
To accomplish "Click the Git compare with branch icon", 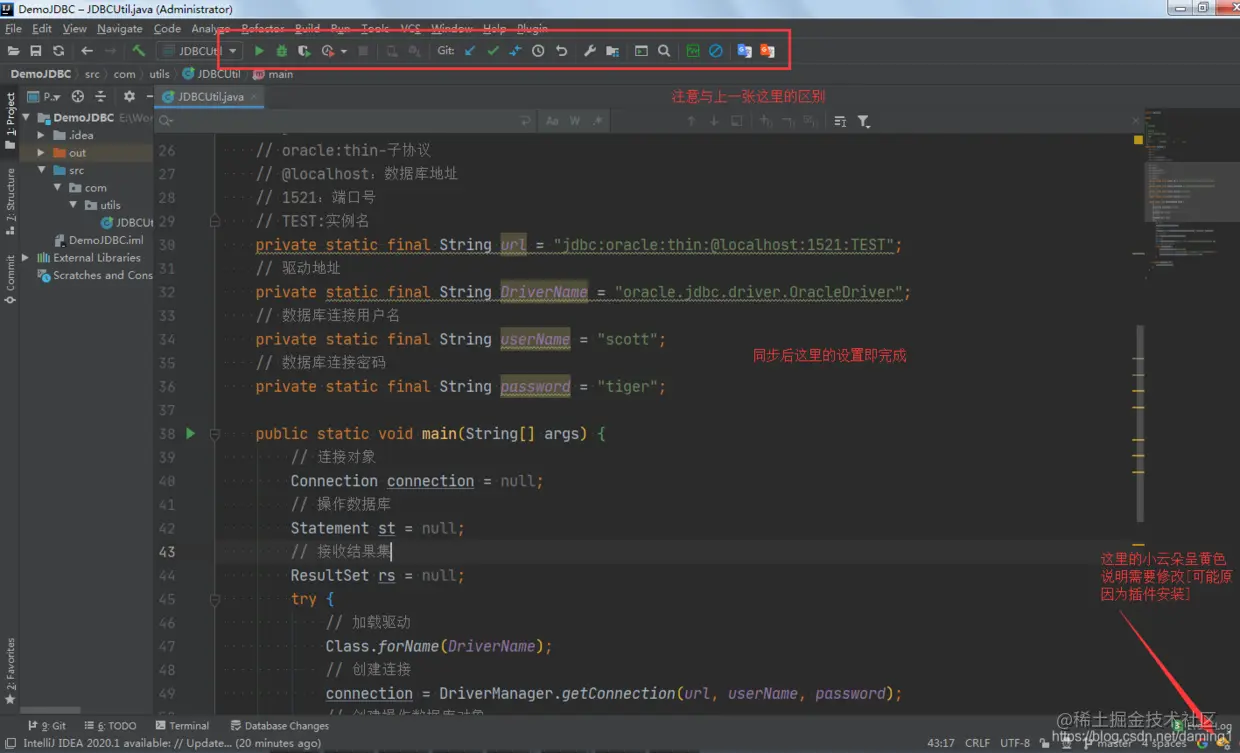I will pos(515,51).
